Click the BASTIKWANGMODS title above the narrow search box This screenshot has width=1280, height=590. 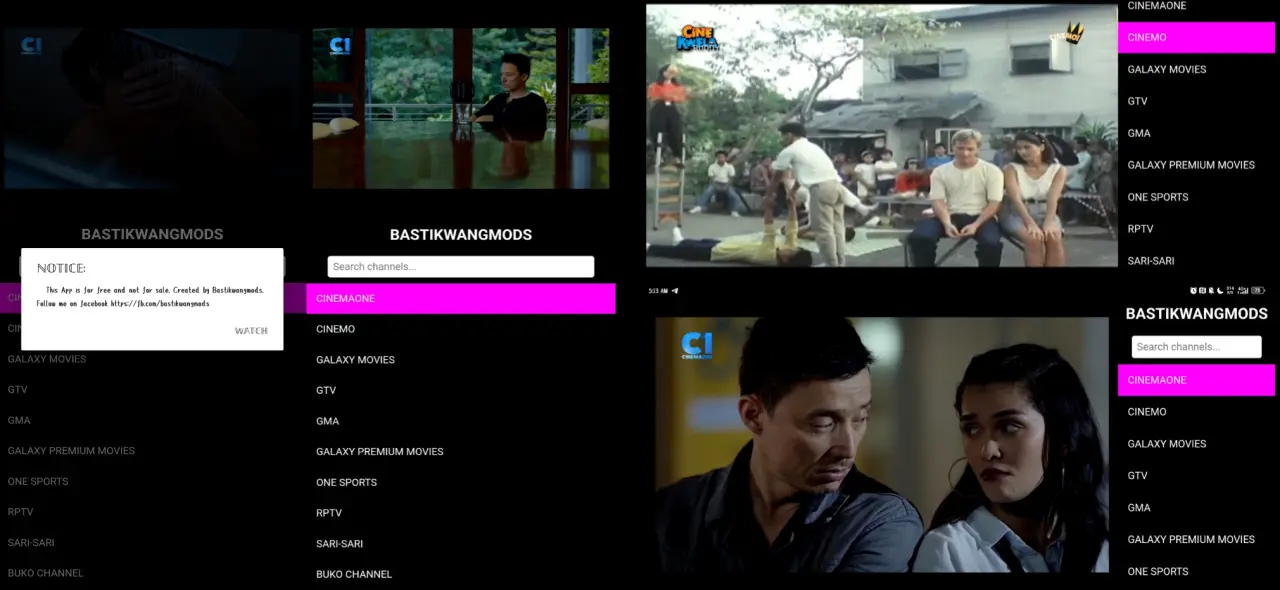click(x=1196, y=314)
